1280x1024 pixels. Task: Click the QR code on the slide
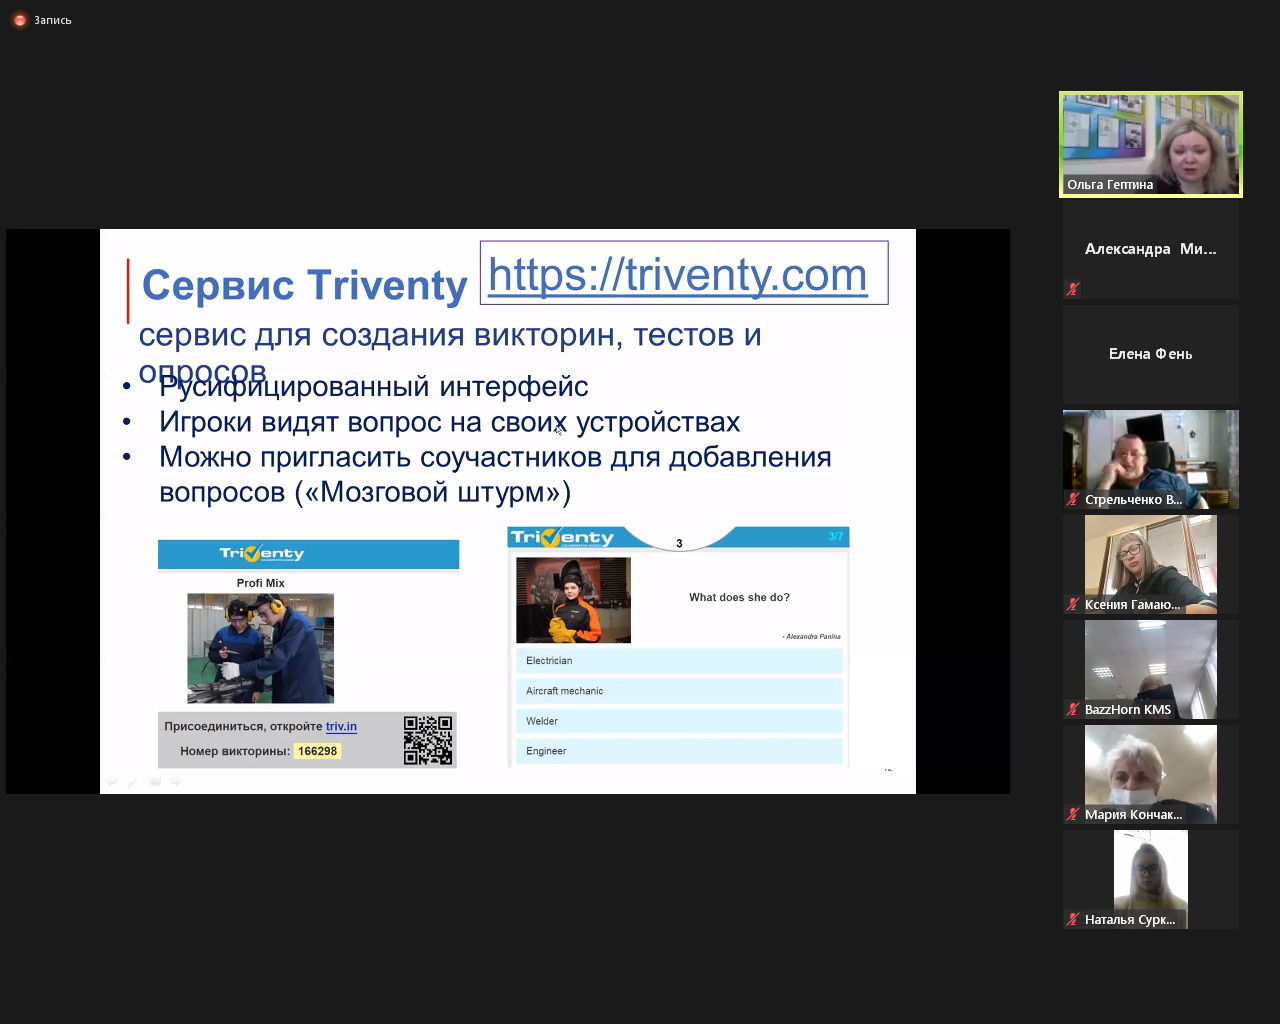pyautogui.click(x=428, y=740)
